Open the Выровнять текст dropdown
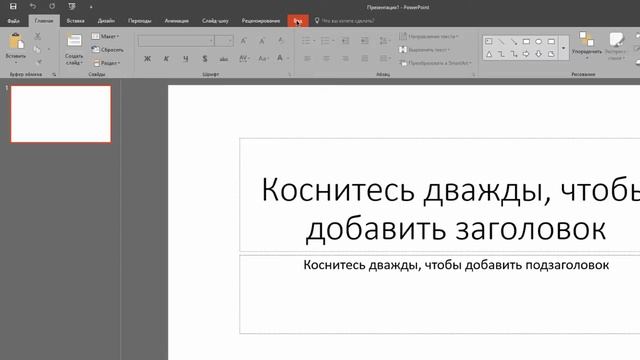Screen dimensions: 640x360 coord(424,50)
